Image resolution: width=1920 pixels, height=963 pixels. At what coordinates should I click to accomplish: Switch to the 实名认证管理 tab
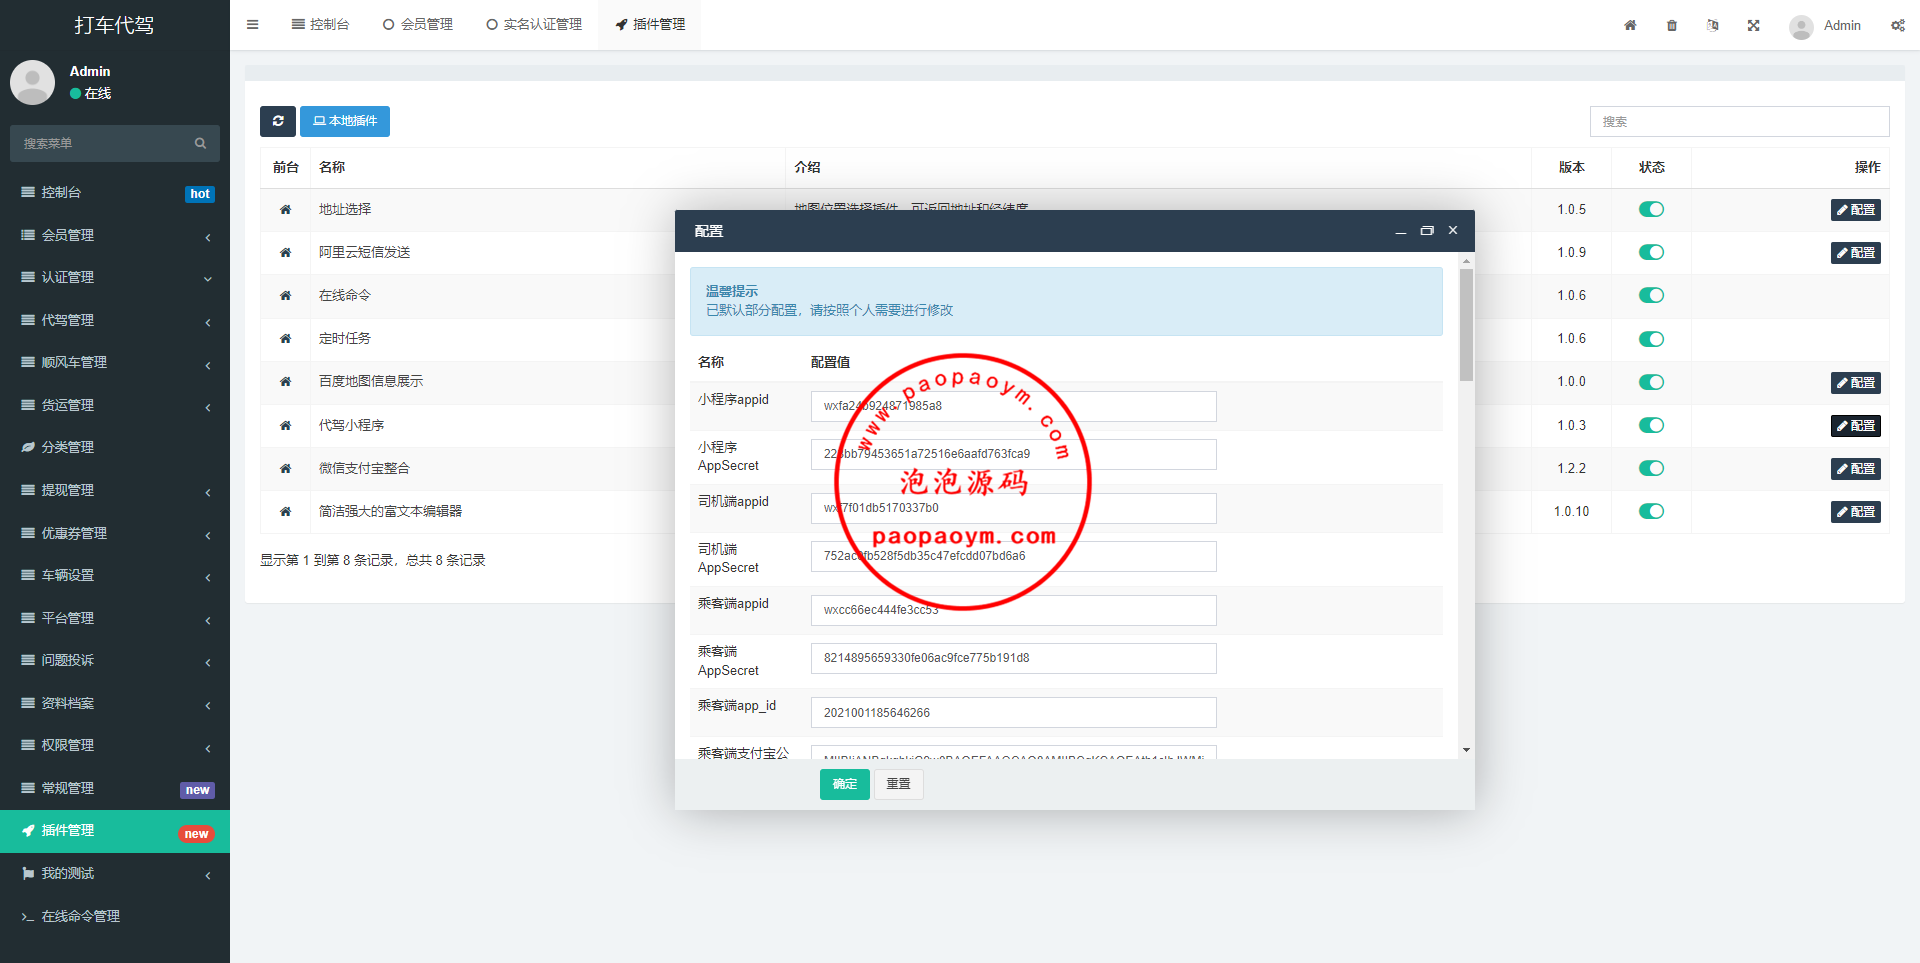pos(534,25)
